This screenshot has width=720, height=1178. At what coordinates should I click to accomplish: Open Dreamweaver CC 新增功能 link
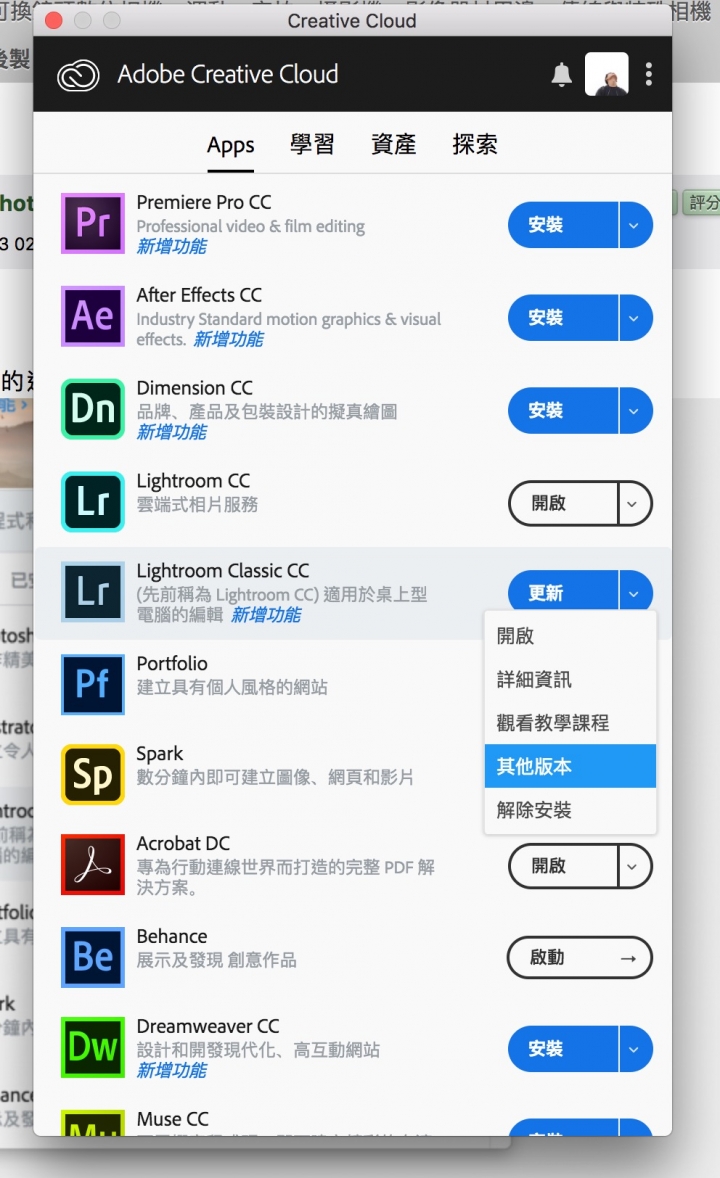[171, 1071]
